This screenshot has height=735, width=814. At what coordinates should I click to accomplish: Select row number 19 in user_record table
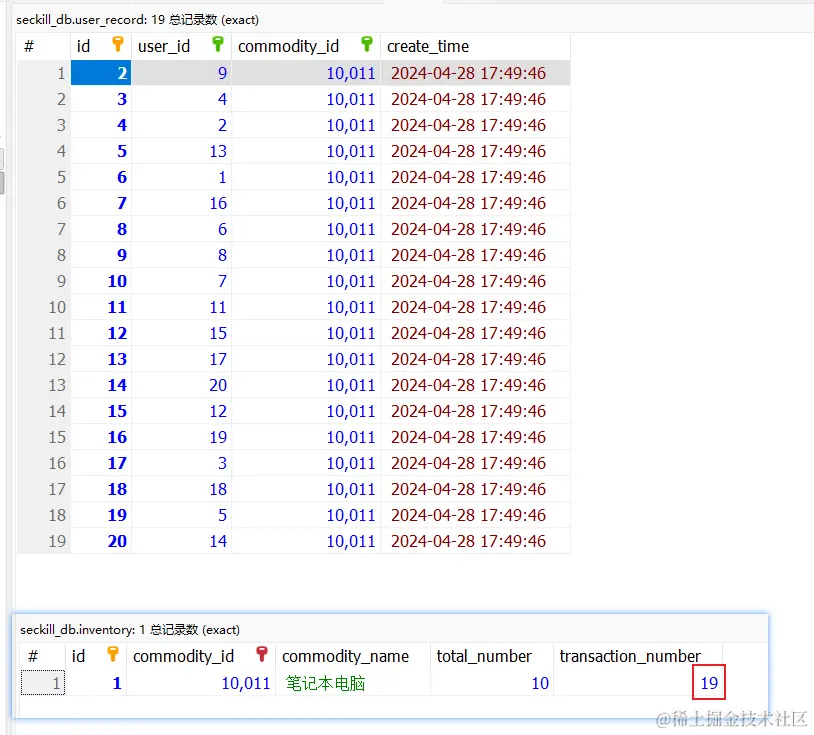click(44, 541)
